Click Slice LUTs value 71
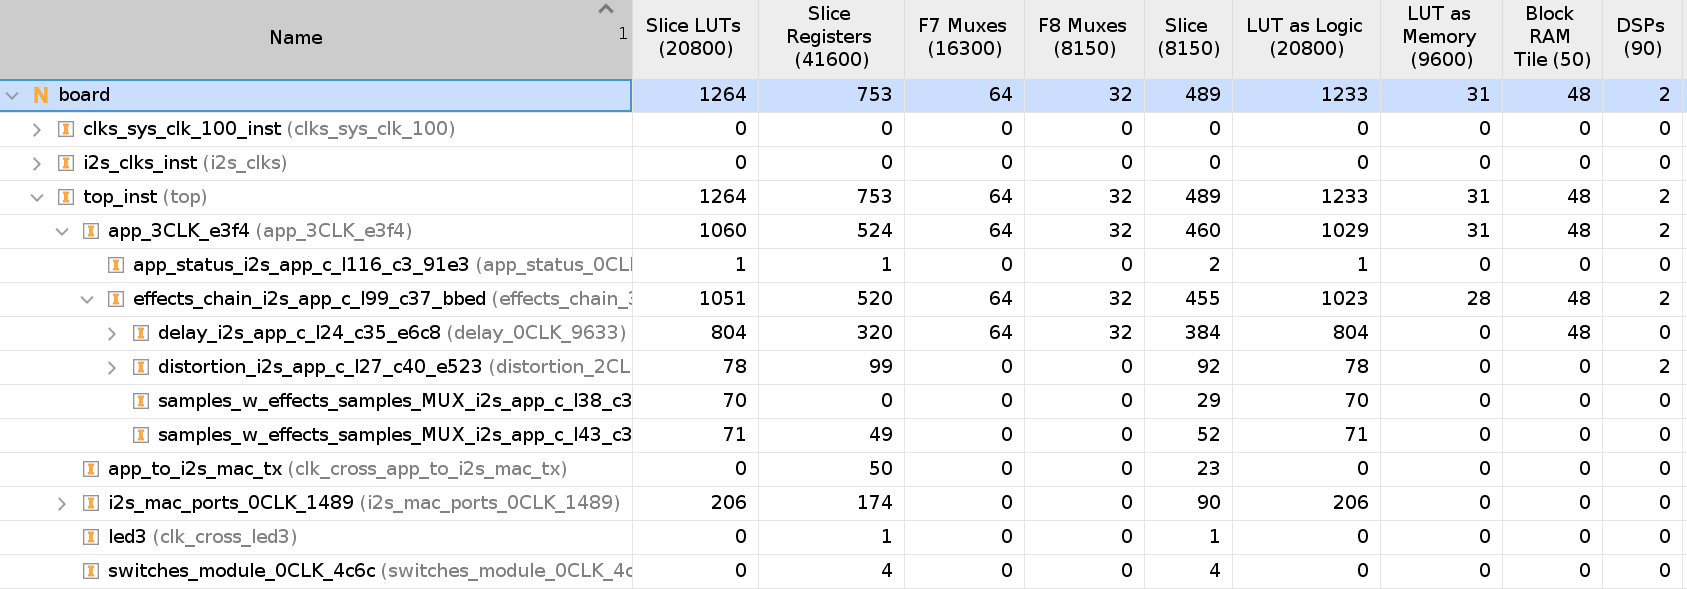The height and width of the screenshot is (589, 1687). pyautogui.click(x=735, y=435)
